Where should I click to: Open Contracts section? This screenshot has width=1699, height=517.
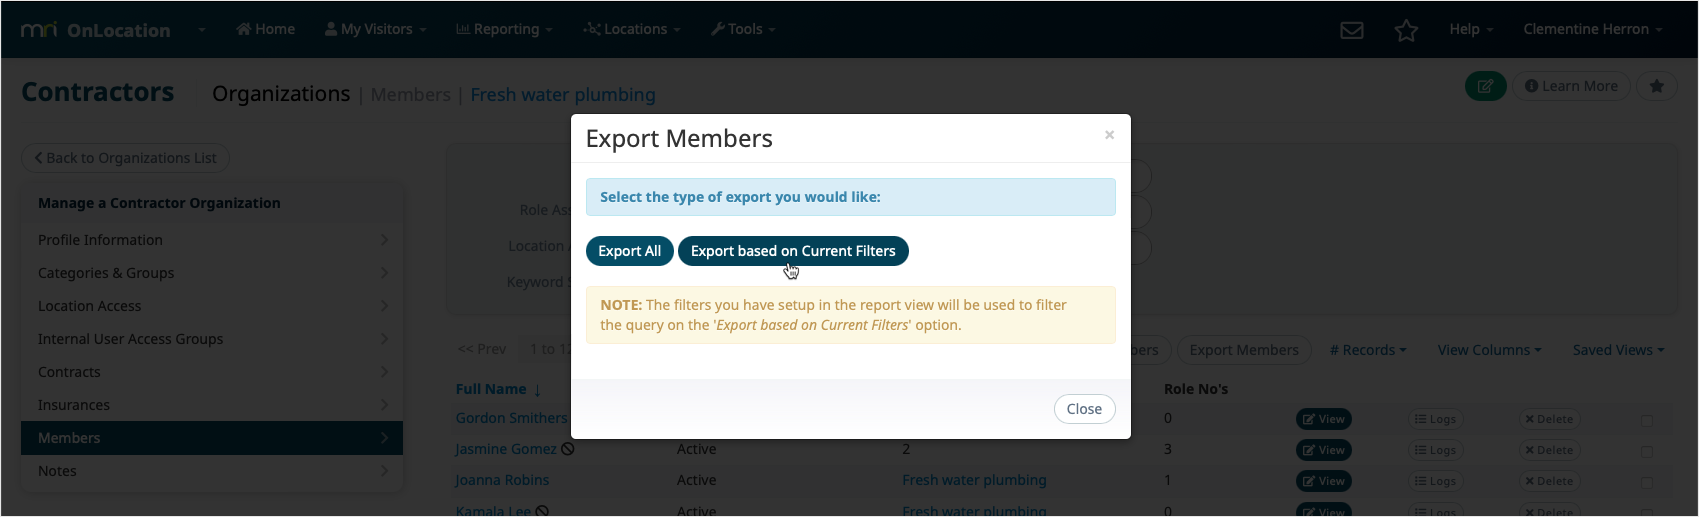click(212, 372)
